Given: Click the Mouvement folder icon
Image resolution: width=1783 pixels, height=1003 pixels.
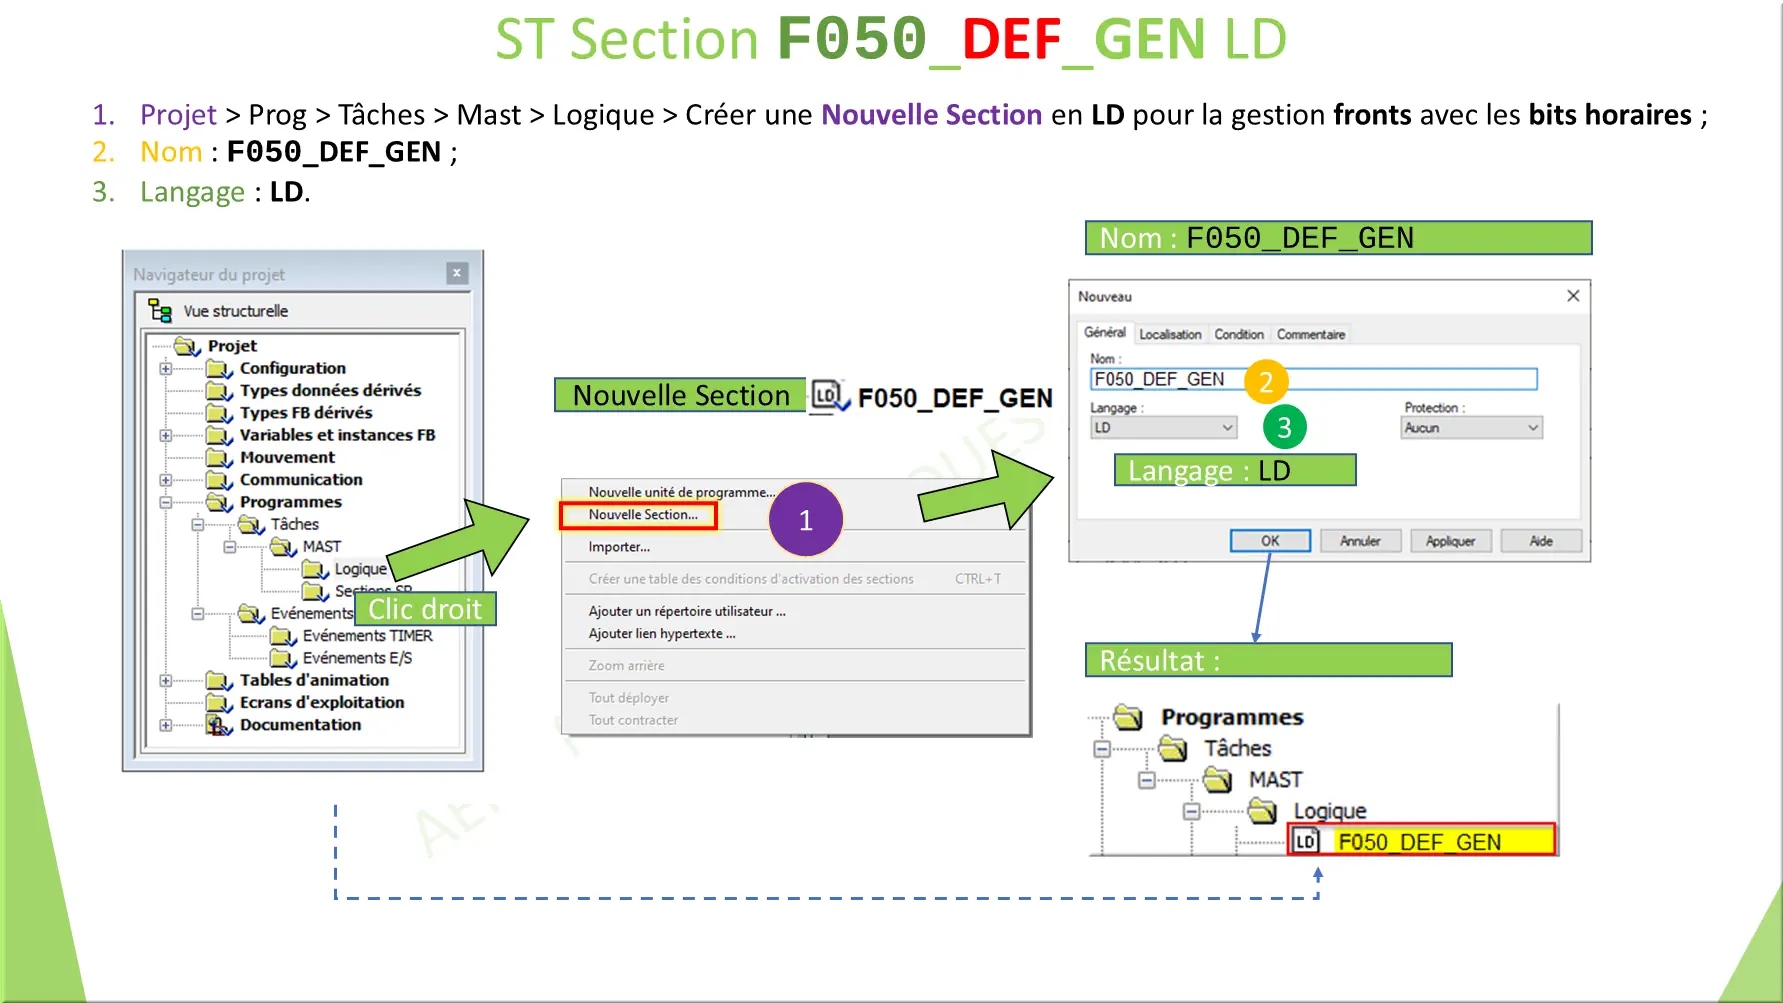Looking at the screenshot, I should point(219,457).
